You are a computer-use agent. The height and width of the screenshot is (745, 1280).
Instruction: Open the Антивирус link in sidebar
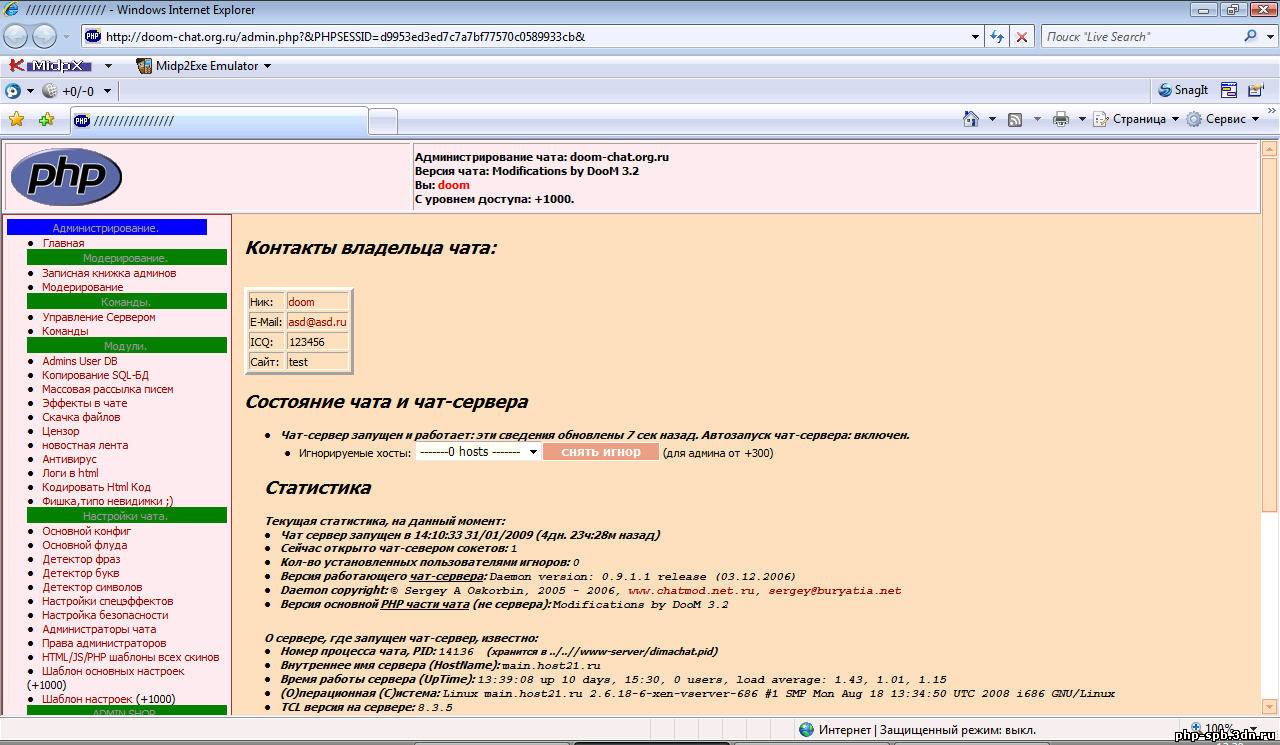click(67, 459)
